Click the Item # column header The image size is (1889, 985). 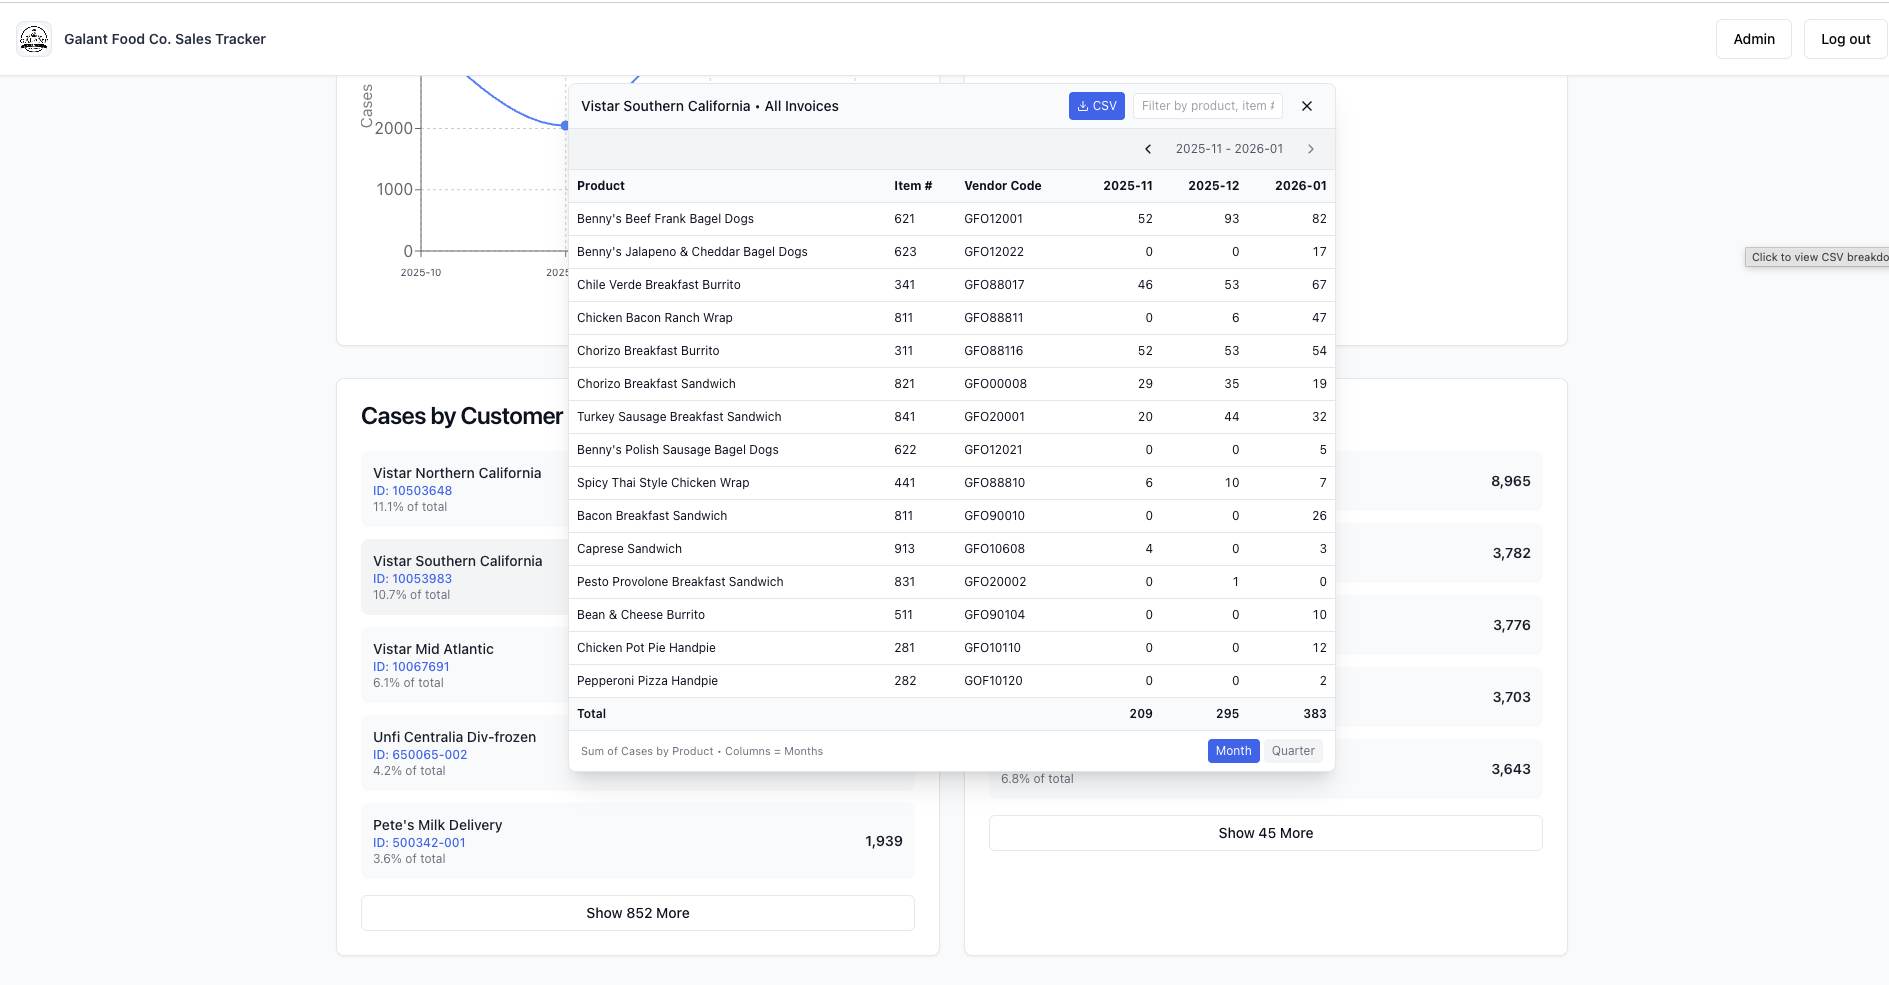(913, 186)
